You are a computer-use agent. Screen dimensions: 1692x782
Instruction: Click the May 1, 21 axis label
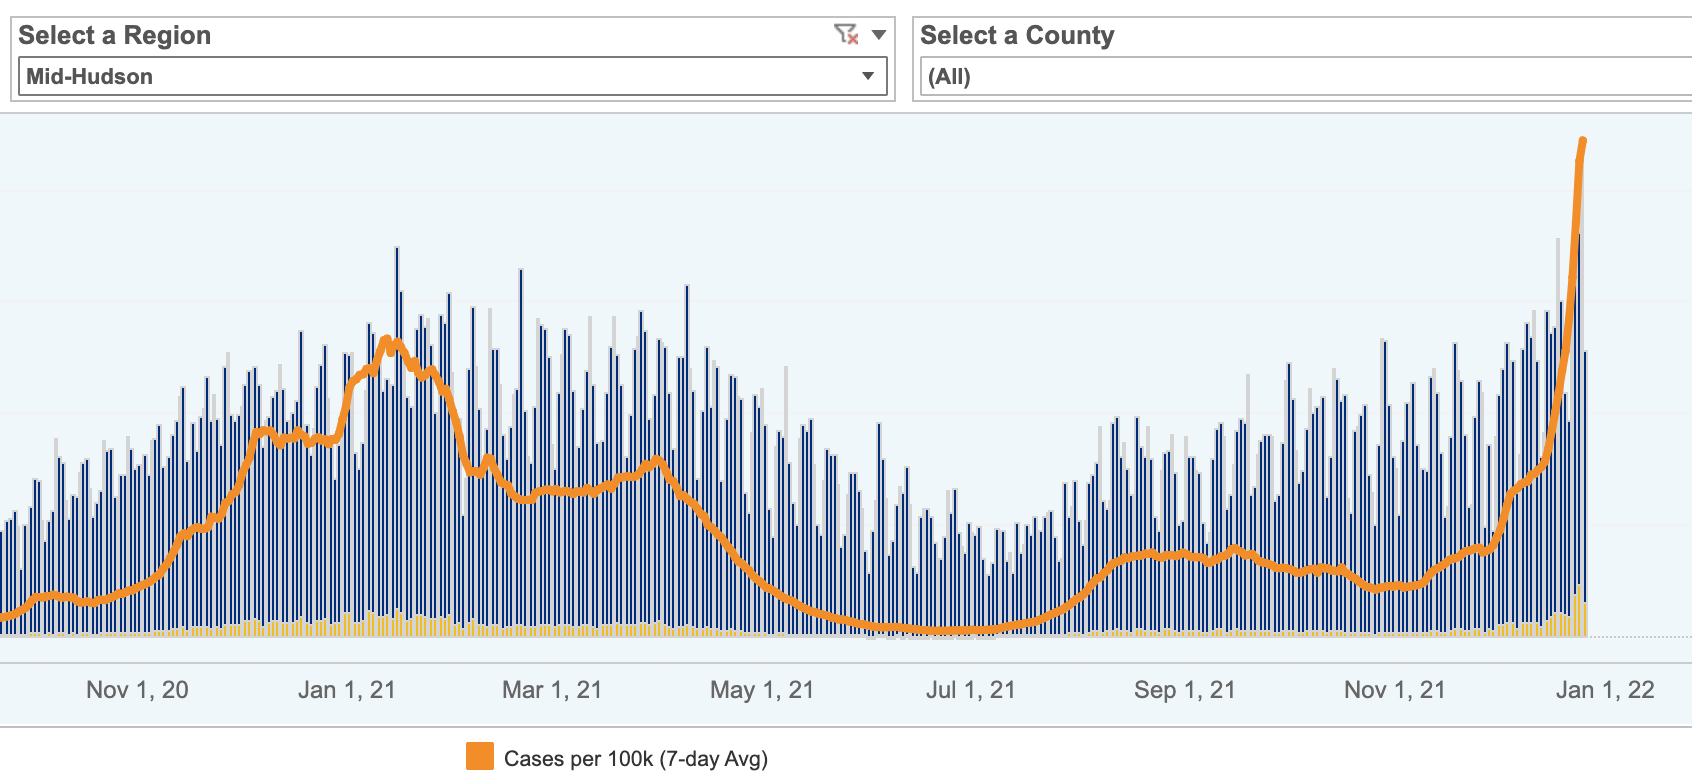click(762, 690)
